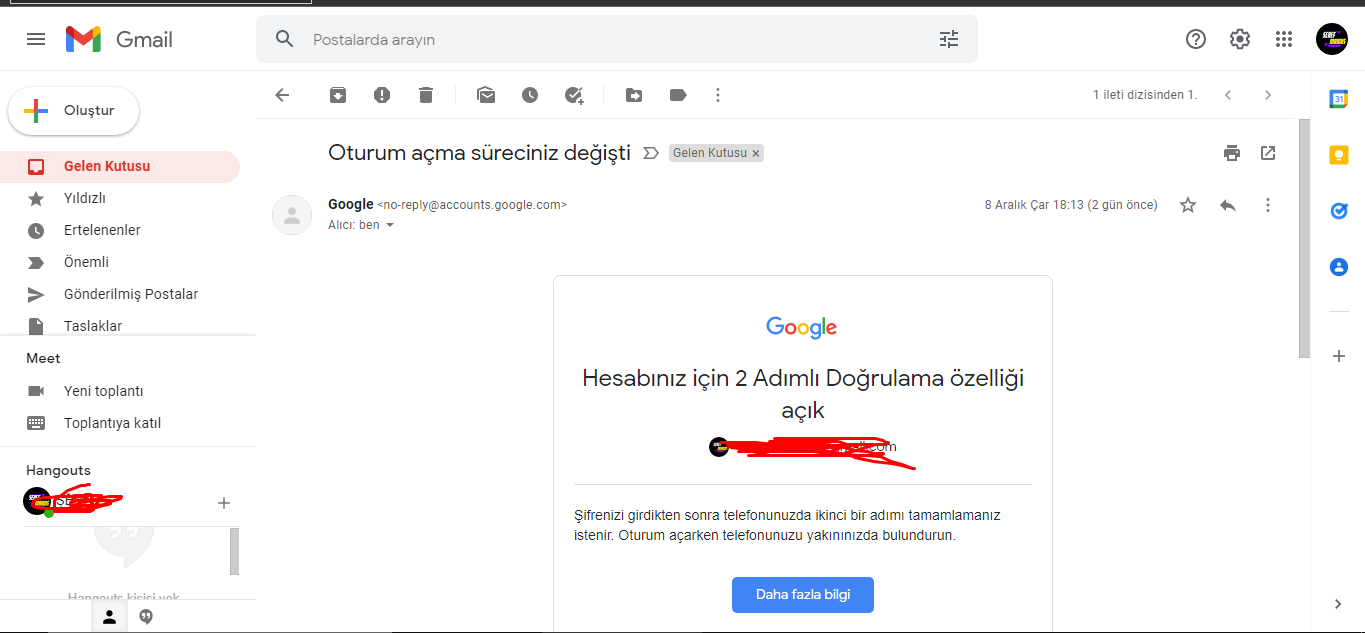The height and width of the screenshot is (633, 1365).
Task: Open the main menu hamburger icon
Action: tap(36, 39)
